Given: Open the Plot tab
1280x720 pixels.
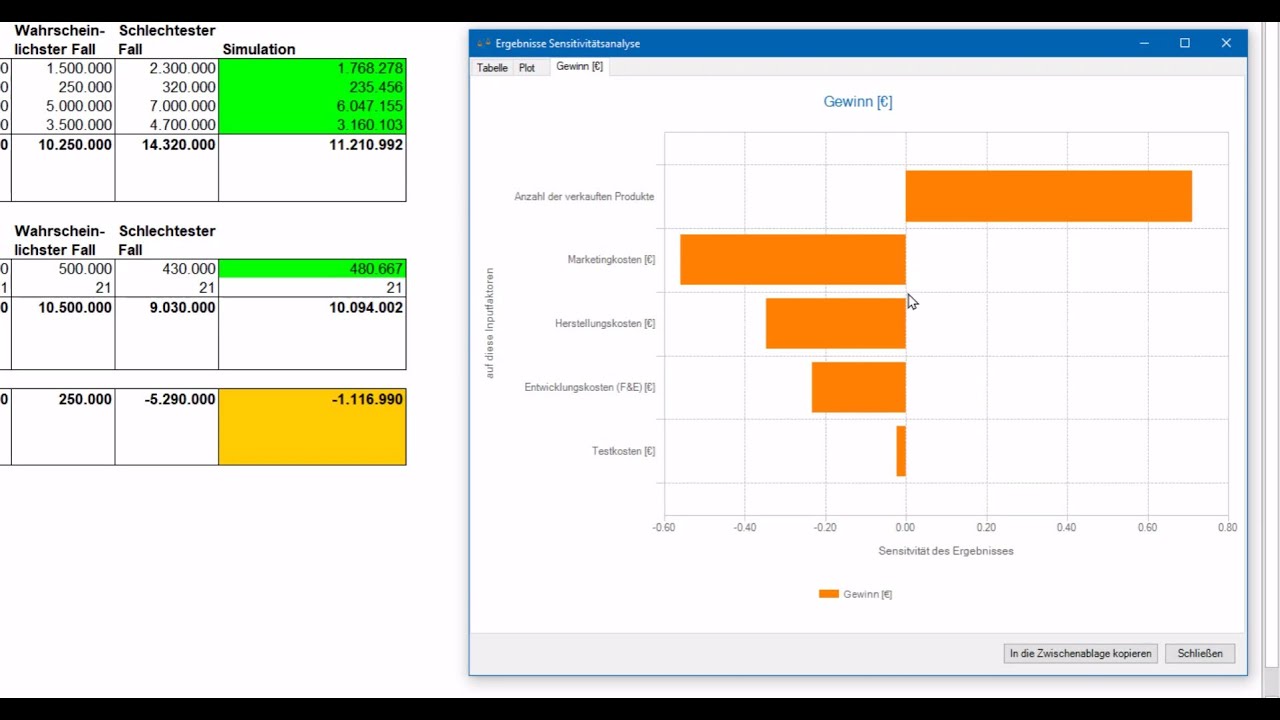Looking at the screenshot, I should [527, 68].
